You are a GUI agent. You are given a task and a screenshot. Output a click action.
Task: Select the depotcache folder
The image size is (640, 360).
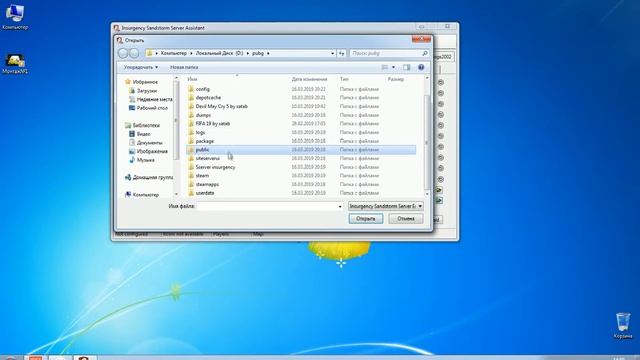coord(208,98)
